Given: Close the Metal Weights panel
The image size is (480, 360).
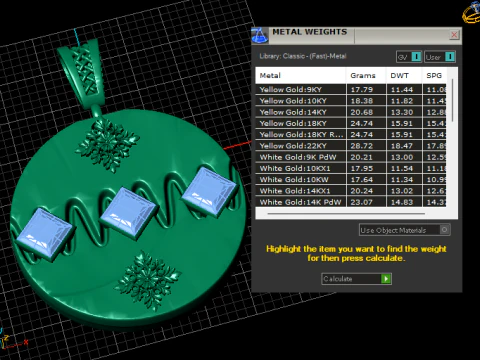Looking at the screenshot, I should (x=454, y=35).
